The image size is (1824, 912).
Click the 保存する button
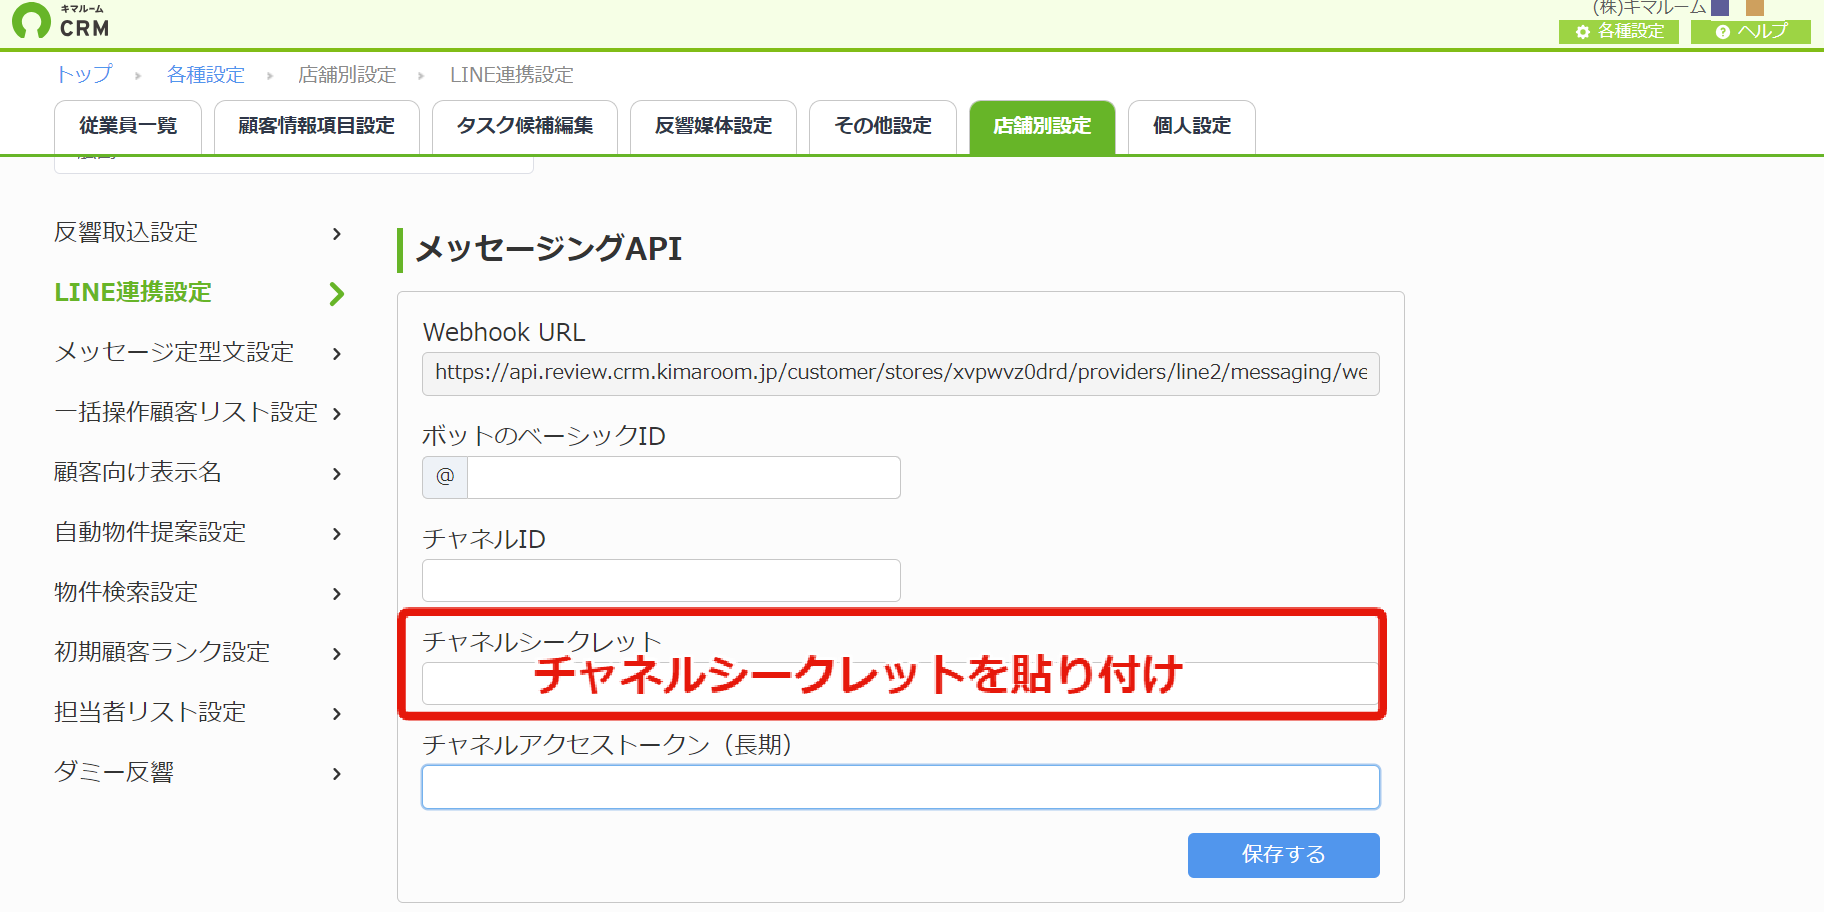pyautogui.click(x=1284, y=855)
